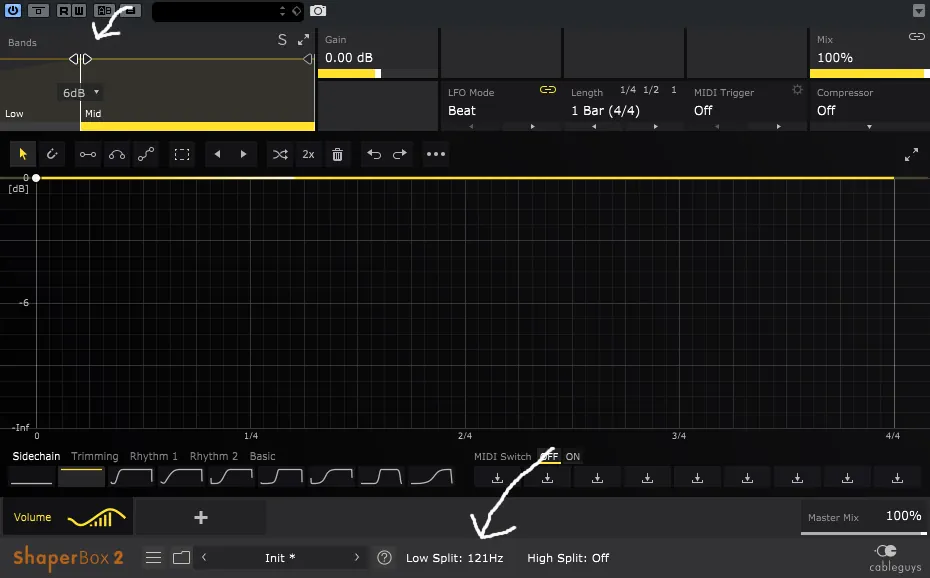Click the wave node at 0 dB
Image resolution: width=930 pixels, height=578 pixels.
(36, 178)
